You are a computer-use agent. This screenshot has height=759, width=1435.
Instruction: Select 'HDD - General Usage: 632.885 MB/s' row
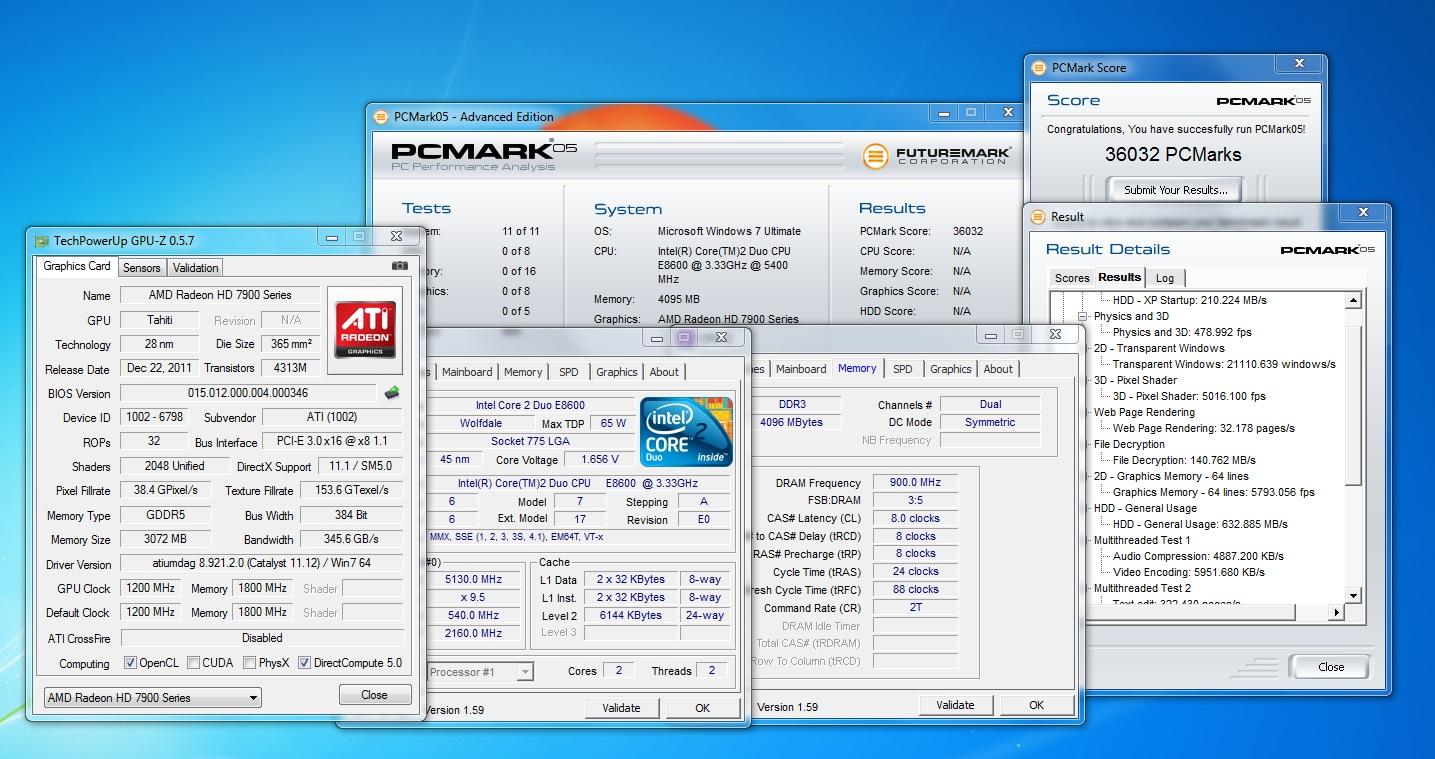[1200, 524]
